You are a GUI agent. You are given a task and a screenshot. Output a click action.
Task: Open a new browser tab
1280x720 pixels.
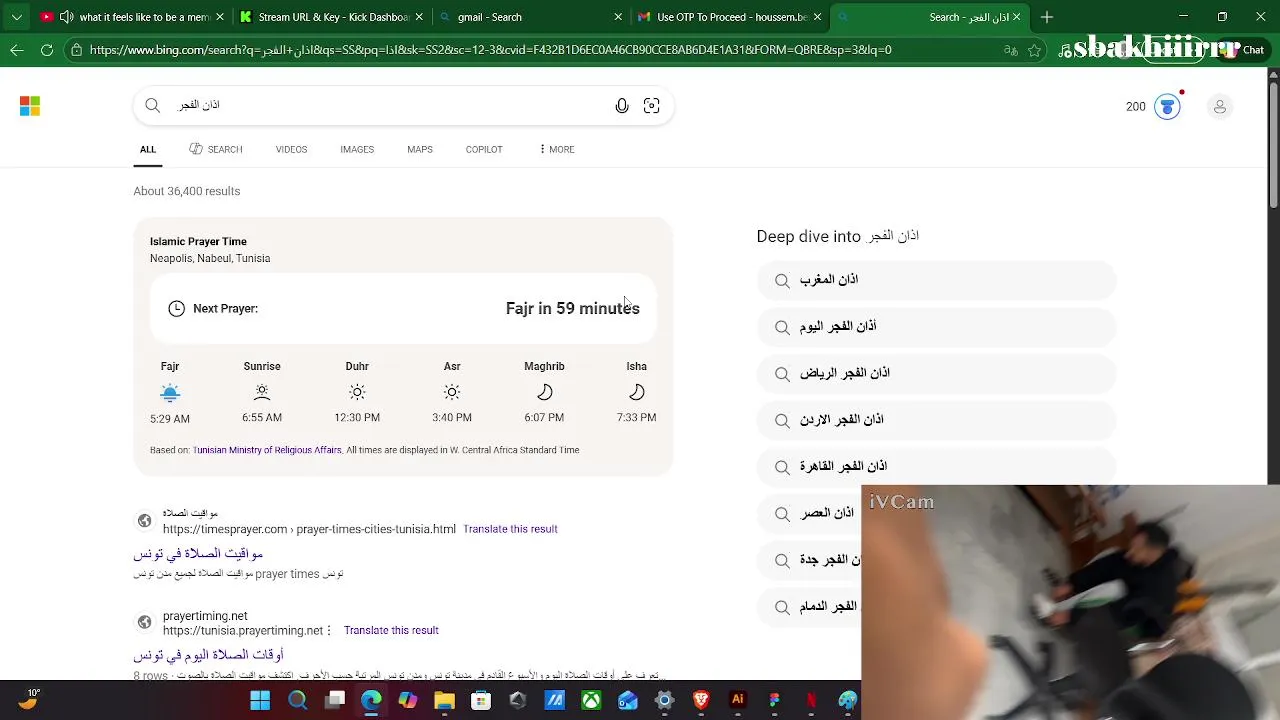(1046, 17)
